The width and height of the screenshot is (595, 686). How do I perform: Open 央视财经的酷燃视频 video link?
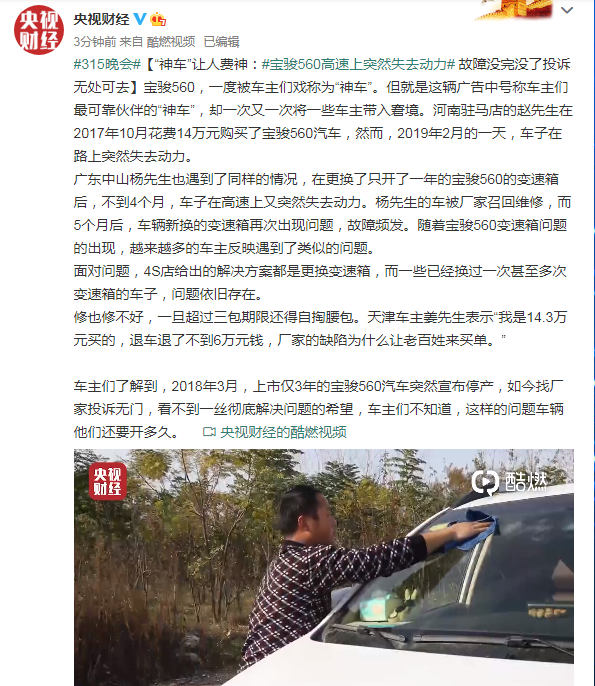coord(284,432)
